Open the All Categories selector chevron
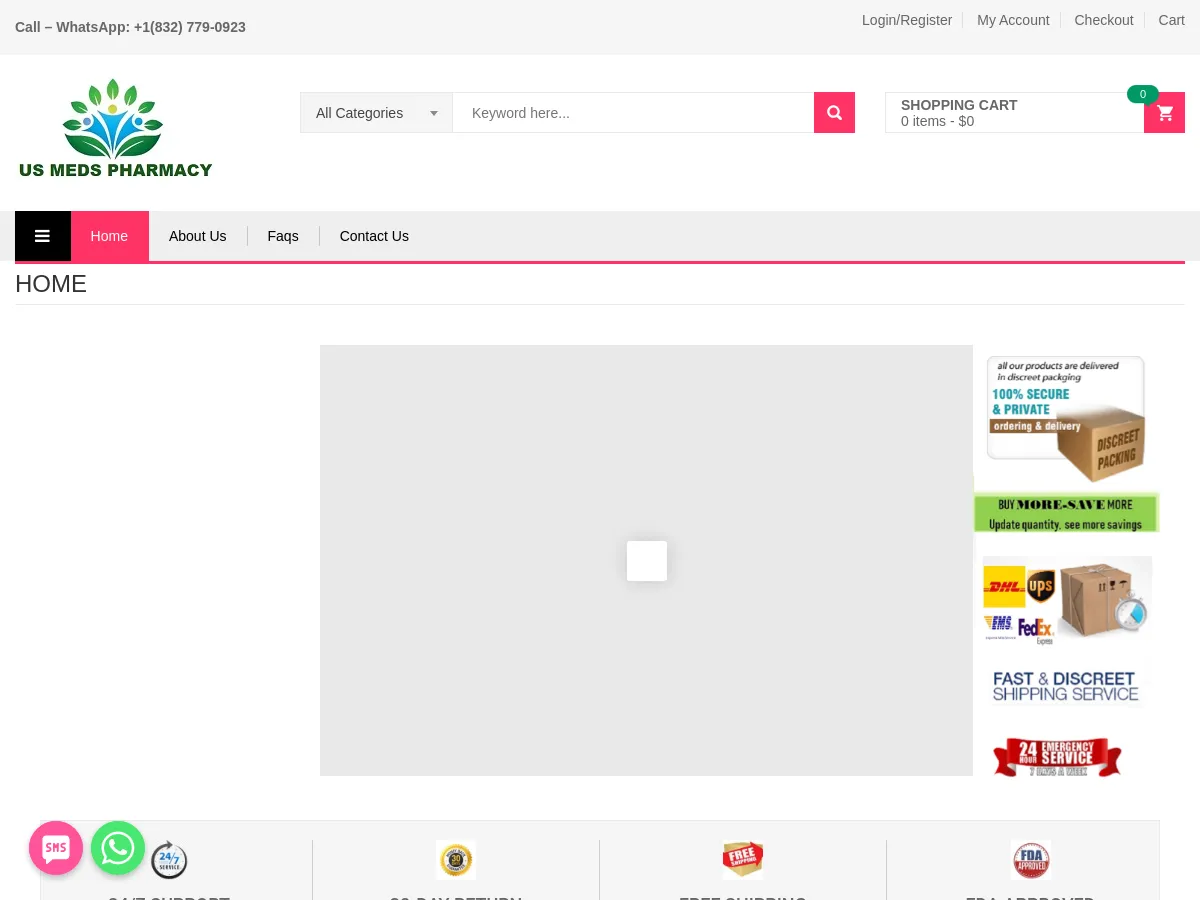This screenshot has width=1200, height=900. (434, 112)
